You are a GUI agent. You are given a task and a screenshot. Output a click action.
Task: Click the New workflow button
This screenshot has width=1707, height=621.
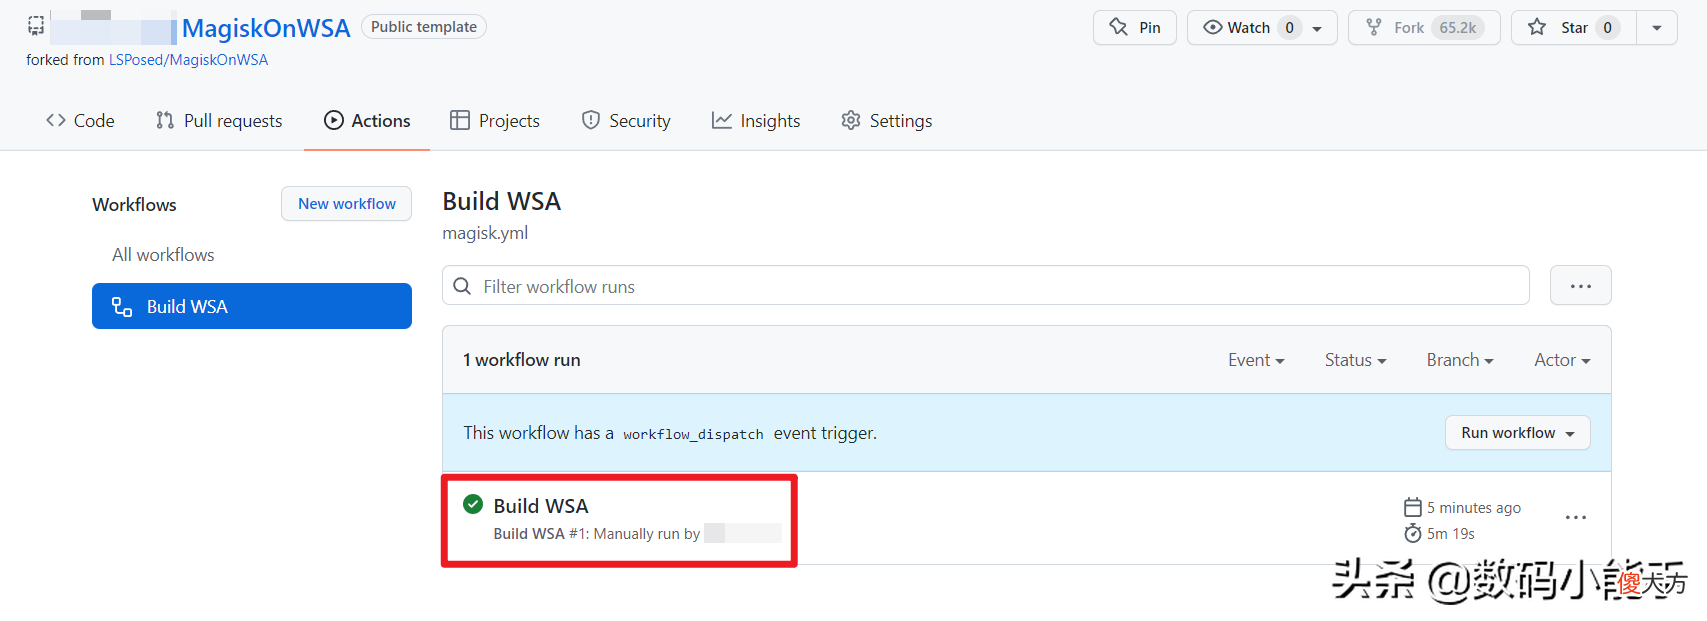347,204
